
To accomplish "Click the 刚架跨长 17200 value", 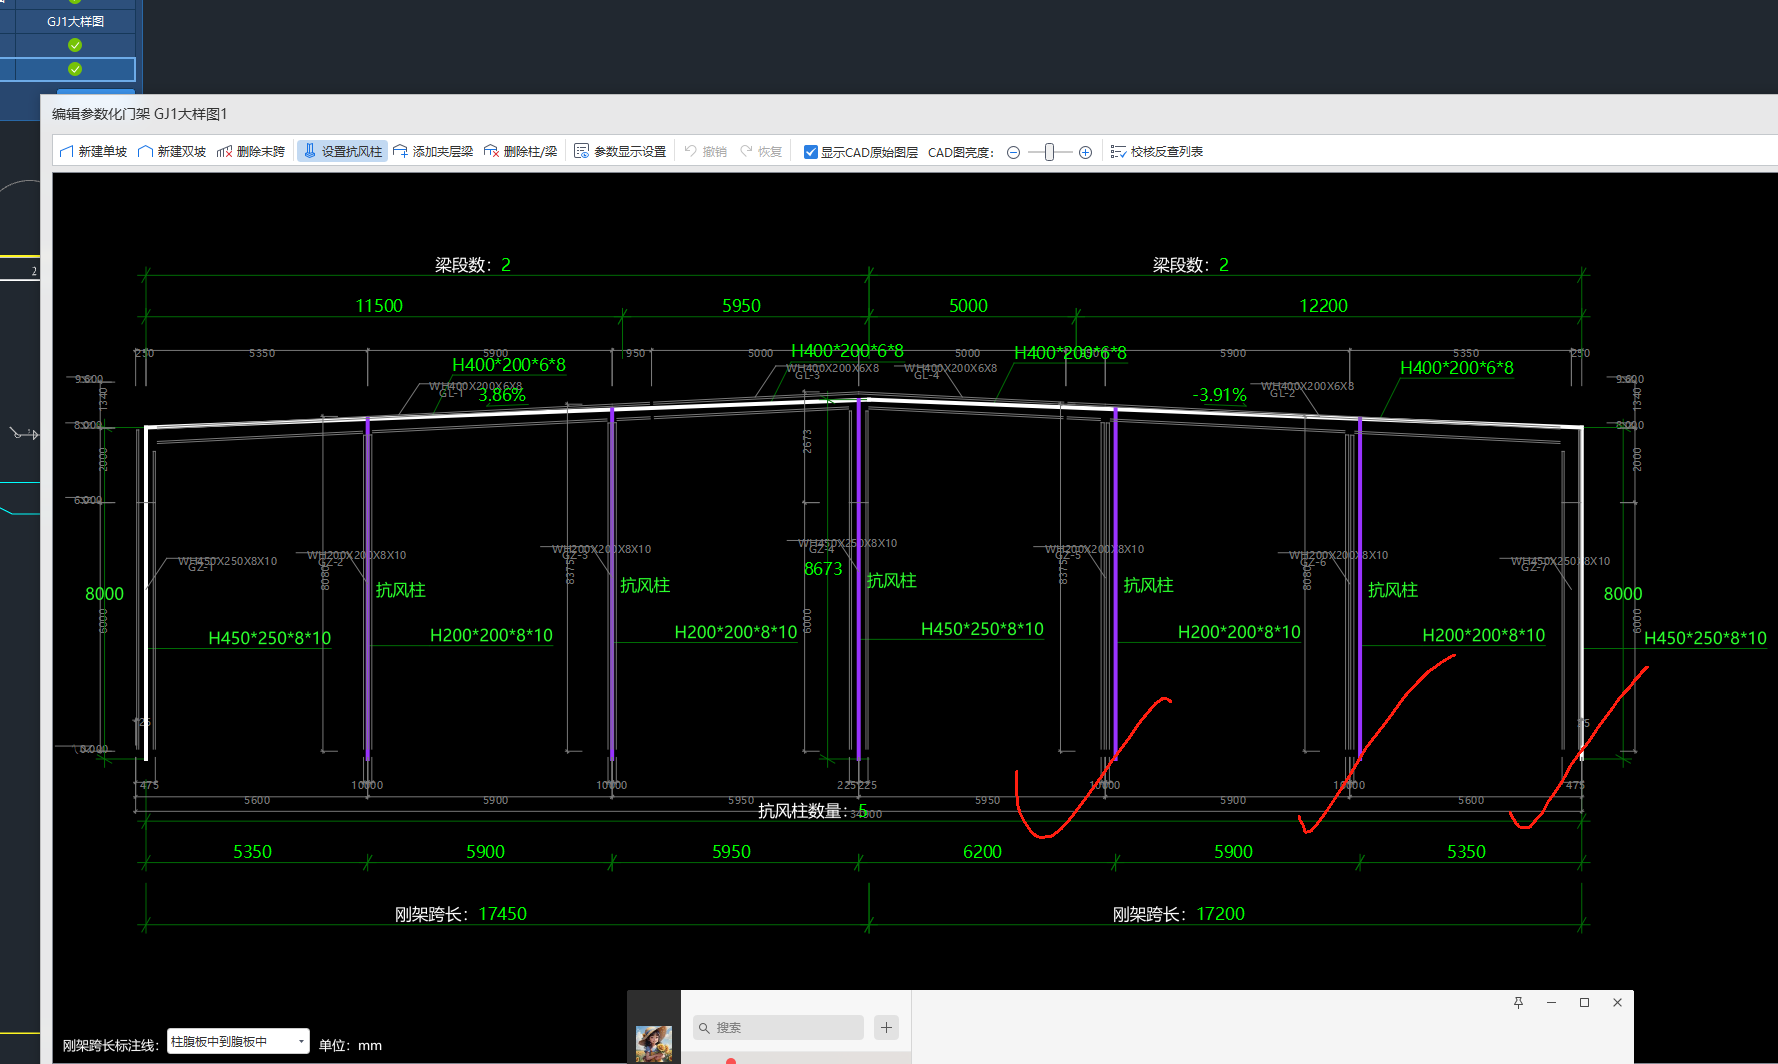I will [x=1220, y=914].
